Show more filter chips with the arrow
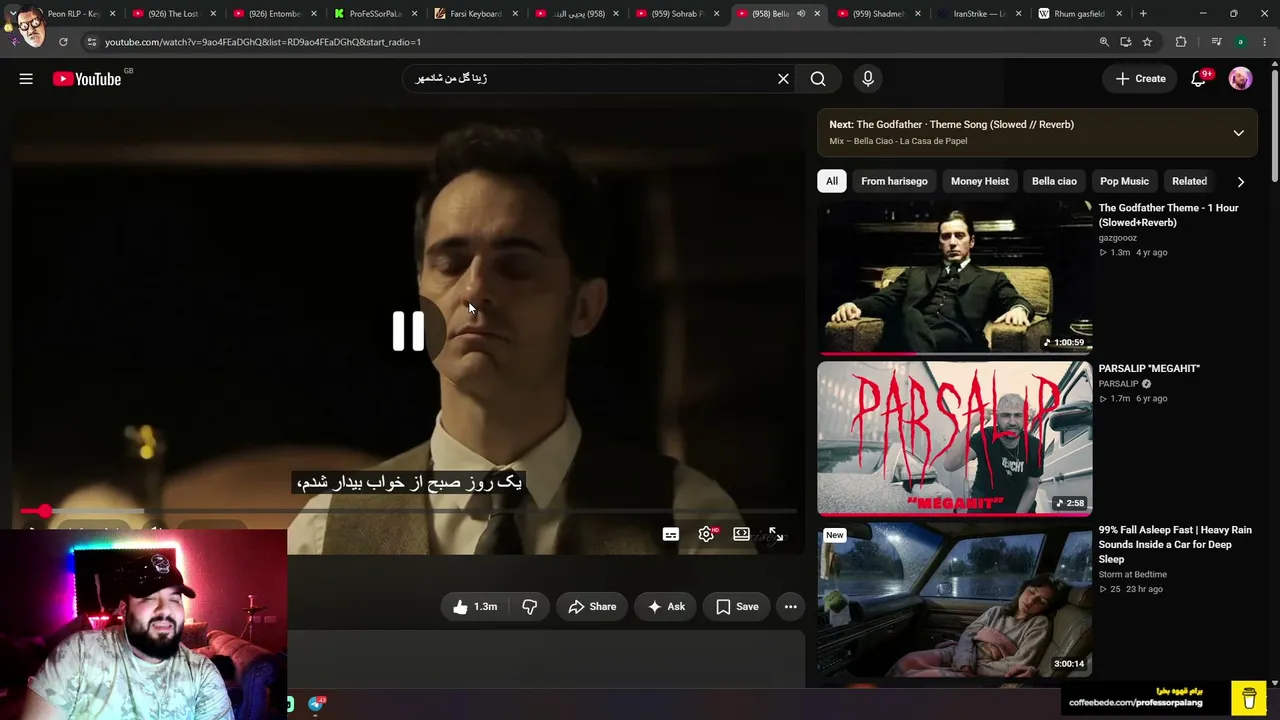This screenshot has height=720, width=1280. click(1241, 181)
